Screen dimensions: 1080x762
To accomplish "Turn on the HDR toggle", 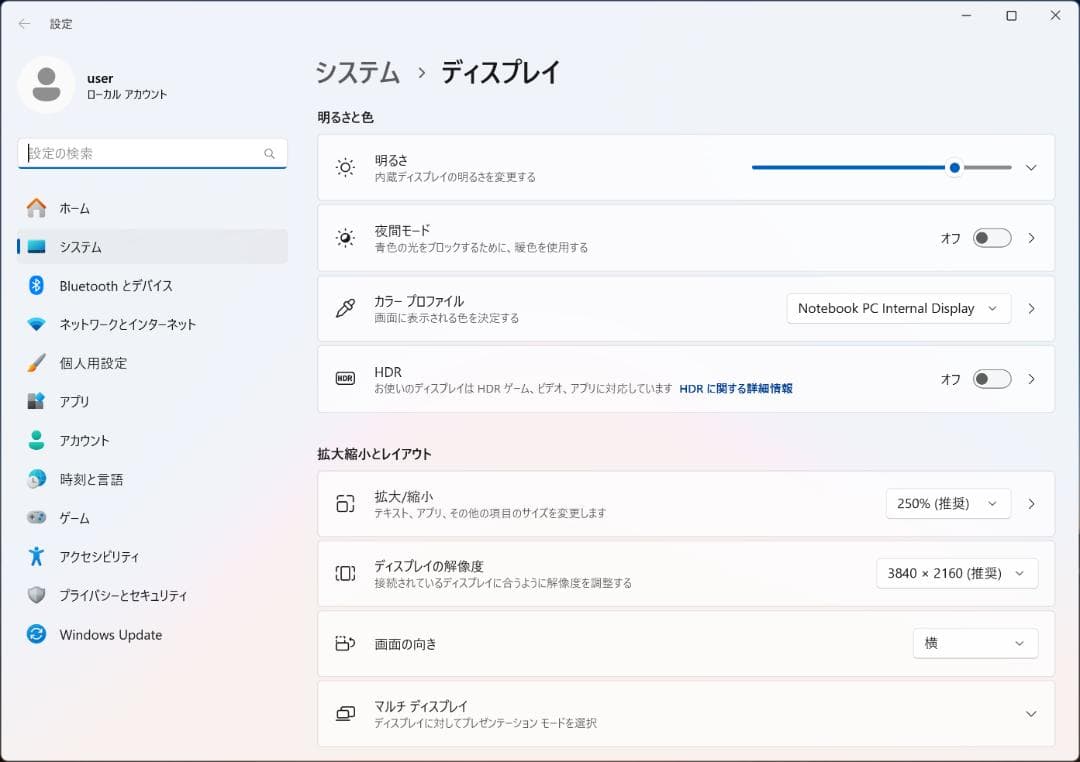I will pos(991,379).
